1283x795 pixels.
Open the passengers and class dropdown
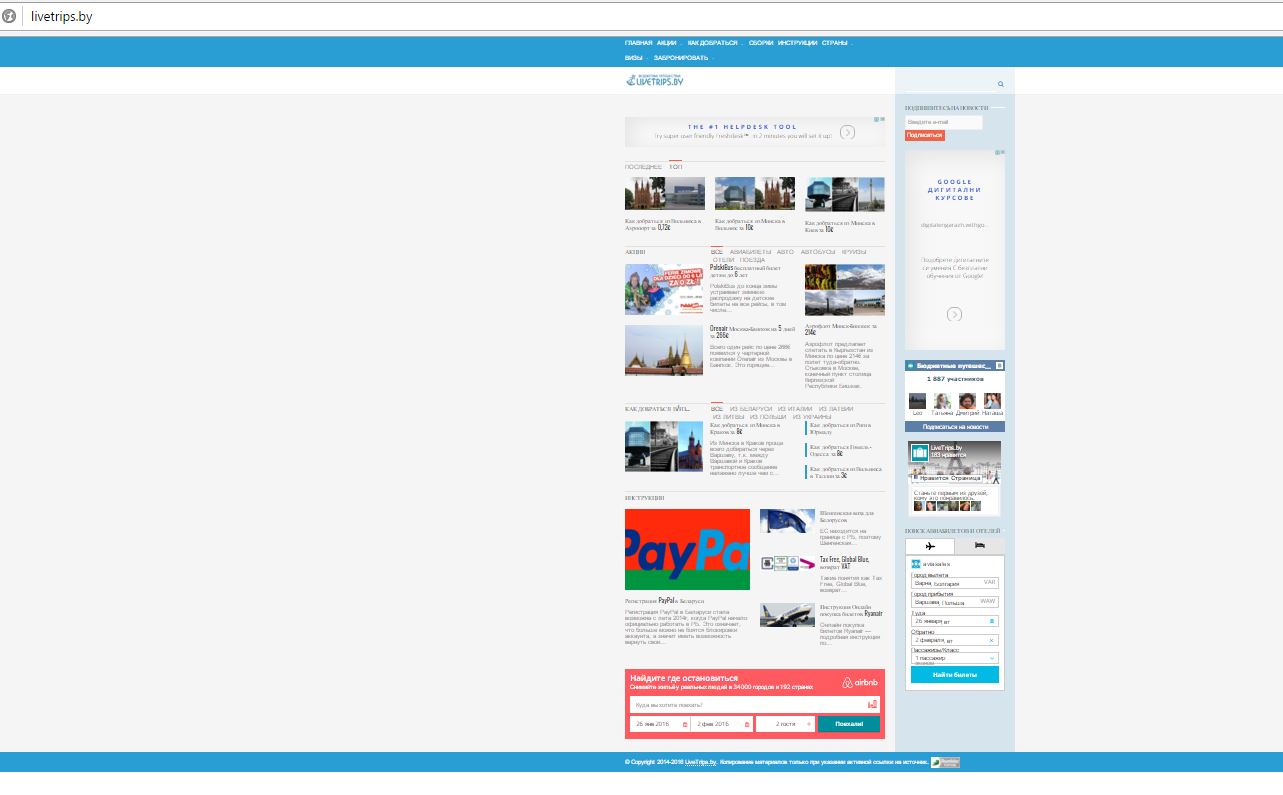[x=955, y=658]
